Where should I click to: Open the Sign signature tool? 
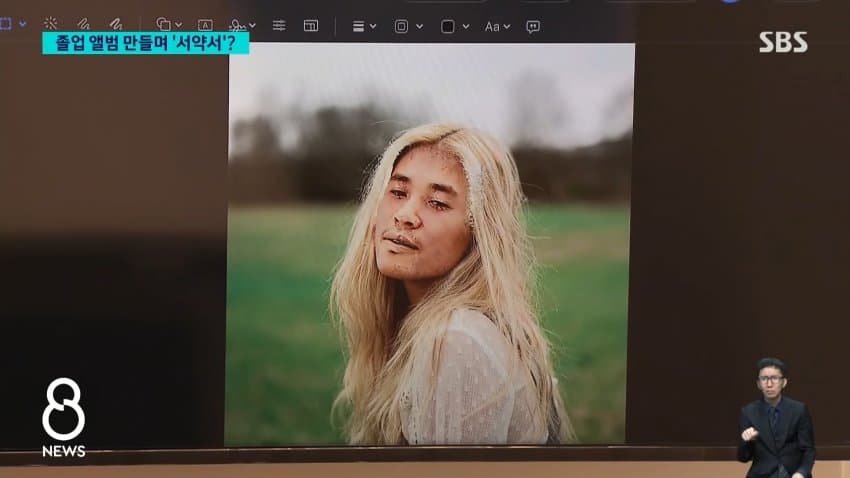coord(237,25)
